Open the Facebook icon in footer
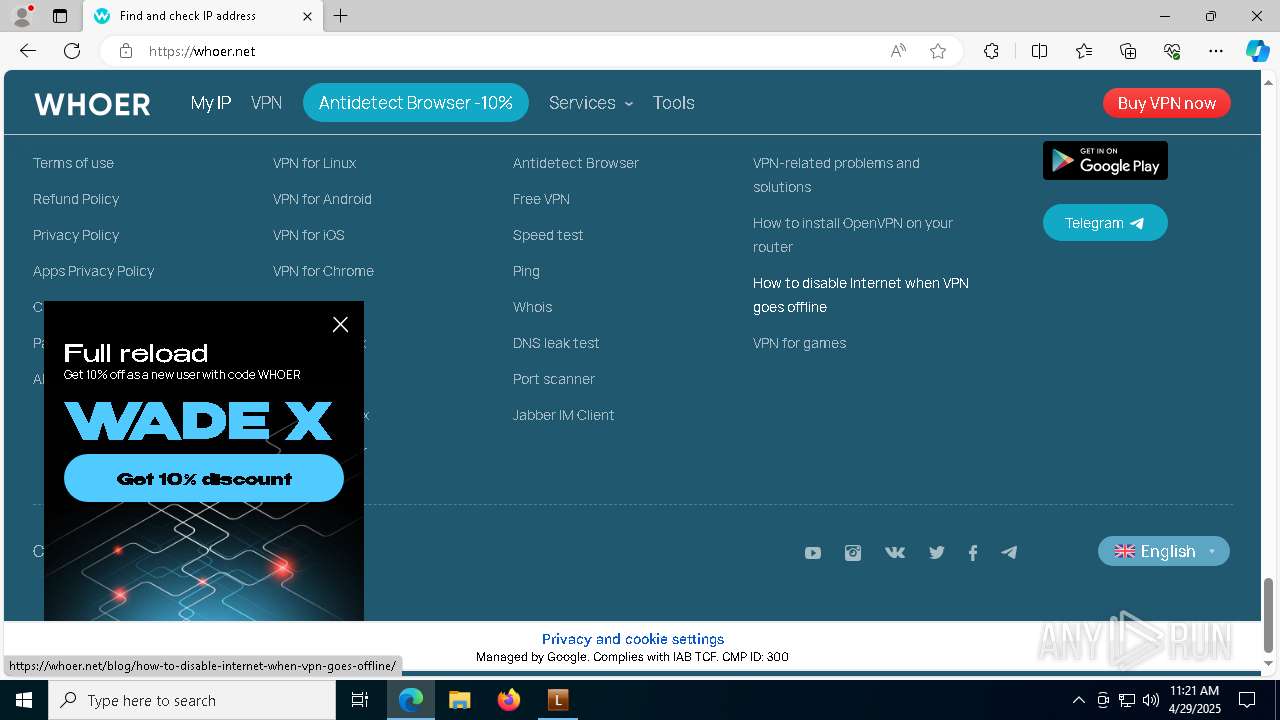 pos(973,553)
